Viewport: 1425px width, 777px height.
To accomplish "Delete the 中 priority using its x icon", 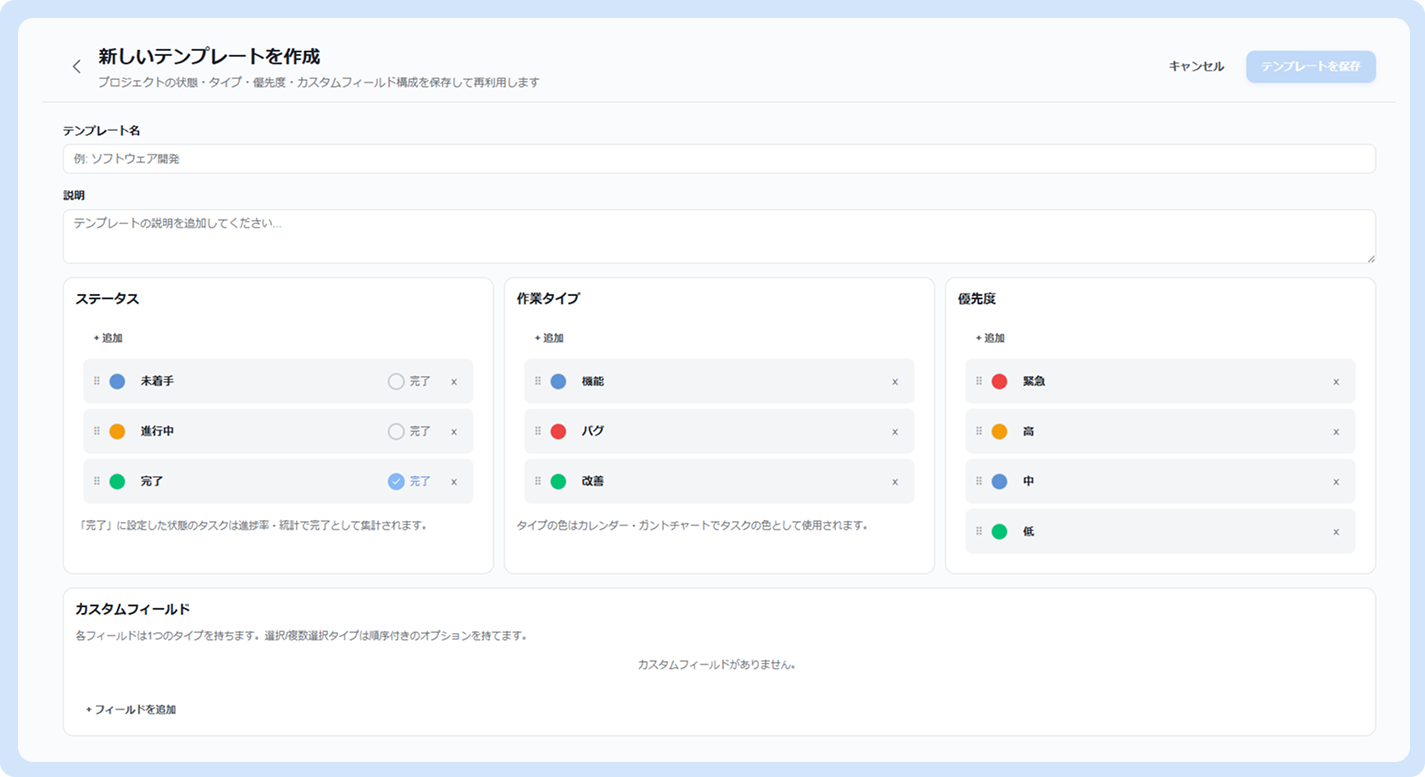I will [1336, 481].
